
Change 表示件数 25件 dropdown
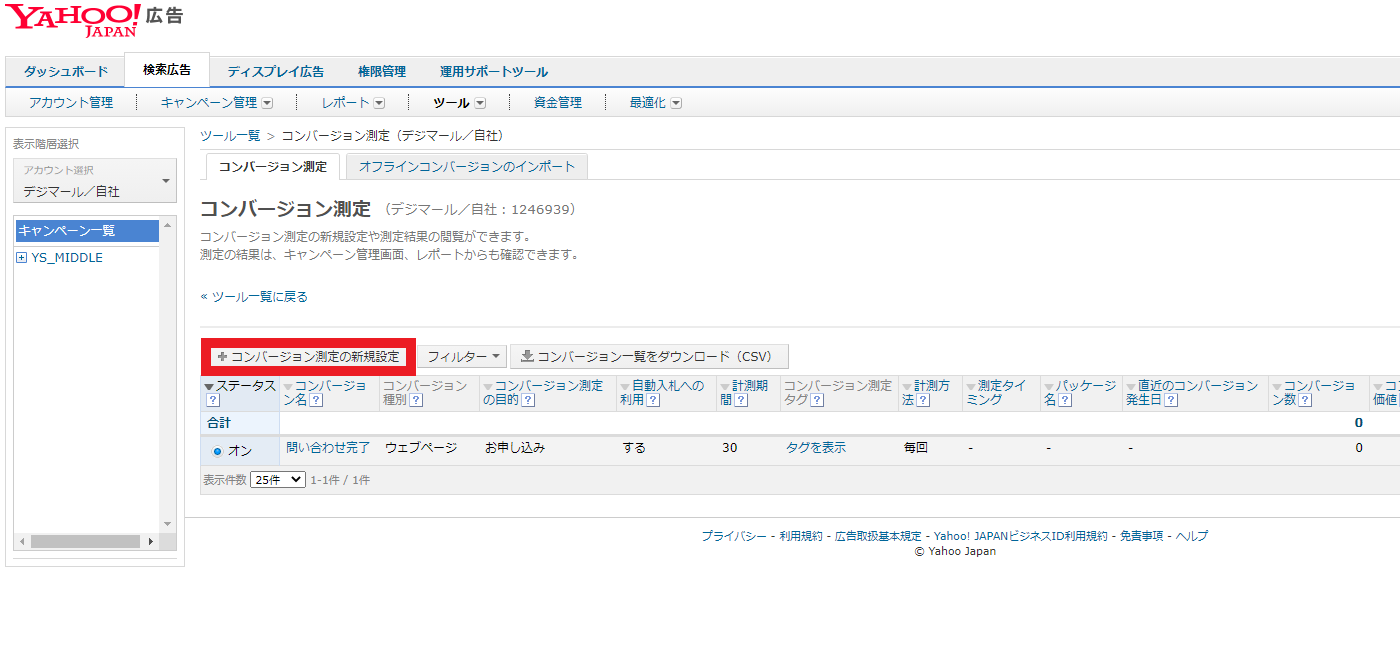pyautogui.click(x=278, y=480)
